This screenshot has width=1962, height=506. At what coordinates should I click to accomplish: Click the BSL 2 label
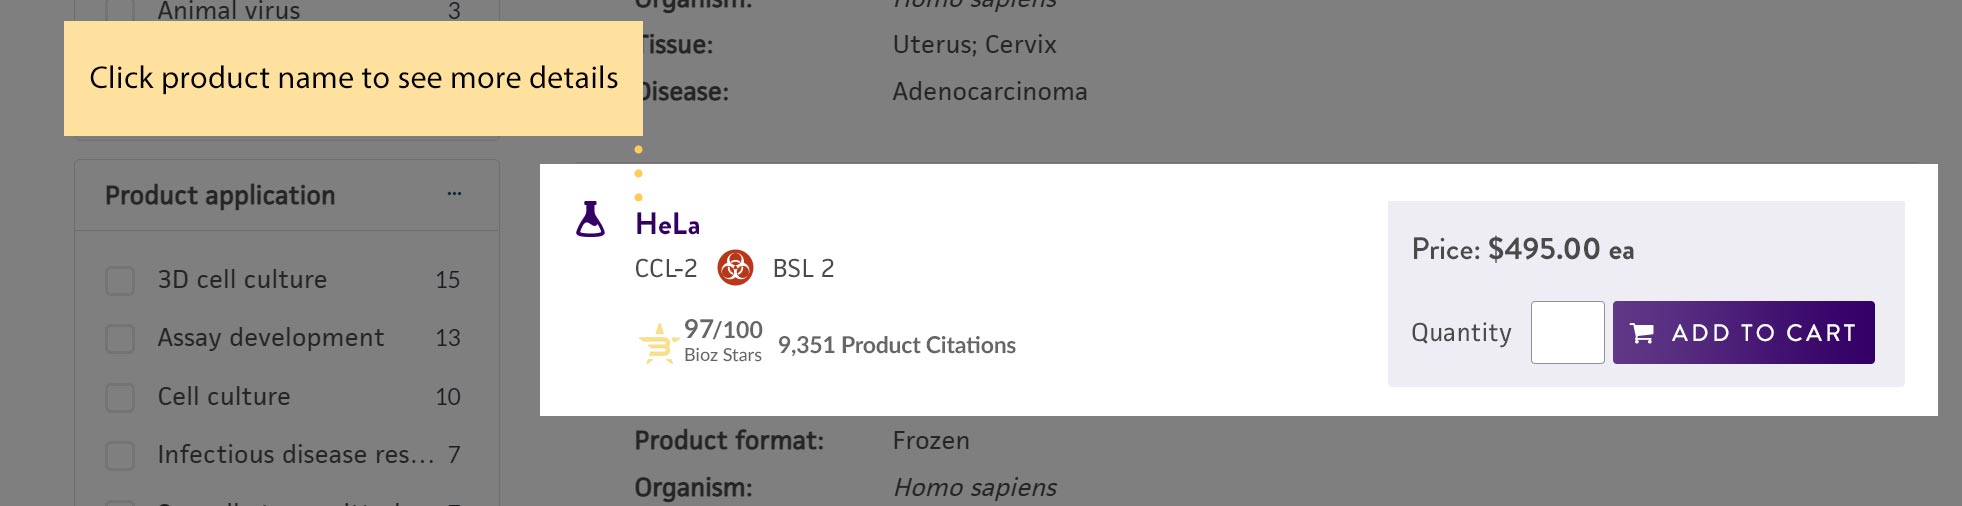tap(803, 268)
